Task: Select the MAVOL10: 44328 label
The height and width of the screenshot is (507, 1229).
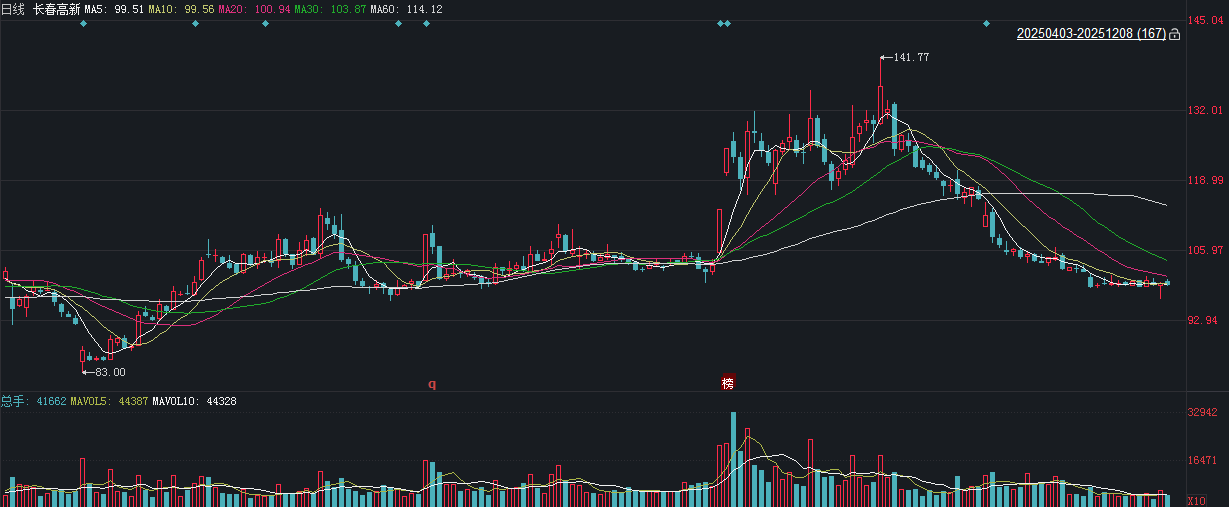Action: click(194, 401)
